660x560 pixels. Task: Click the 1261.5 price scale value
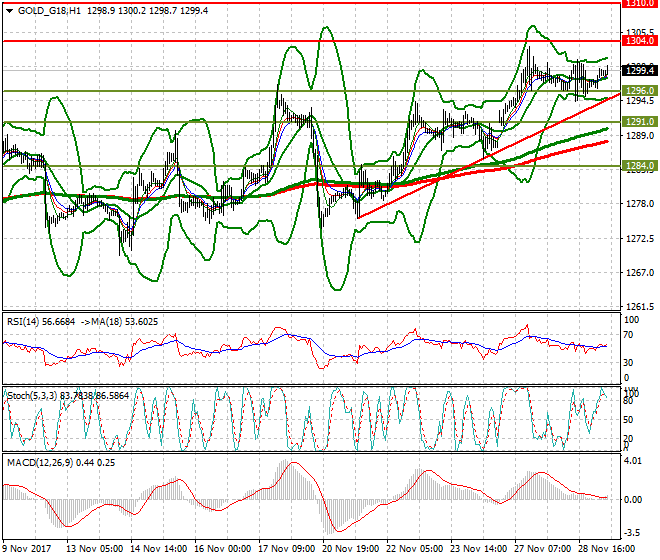640,307
